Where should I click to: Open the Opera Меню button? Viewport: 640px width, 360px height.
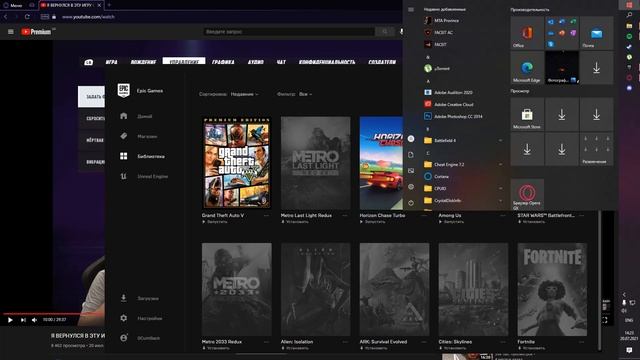[13, 5]
